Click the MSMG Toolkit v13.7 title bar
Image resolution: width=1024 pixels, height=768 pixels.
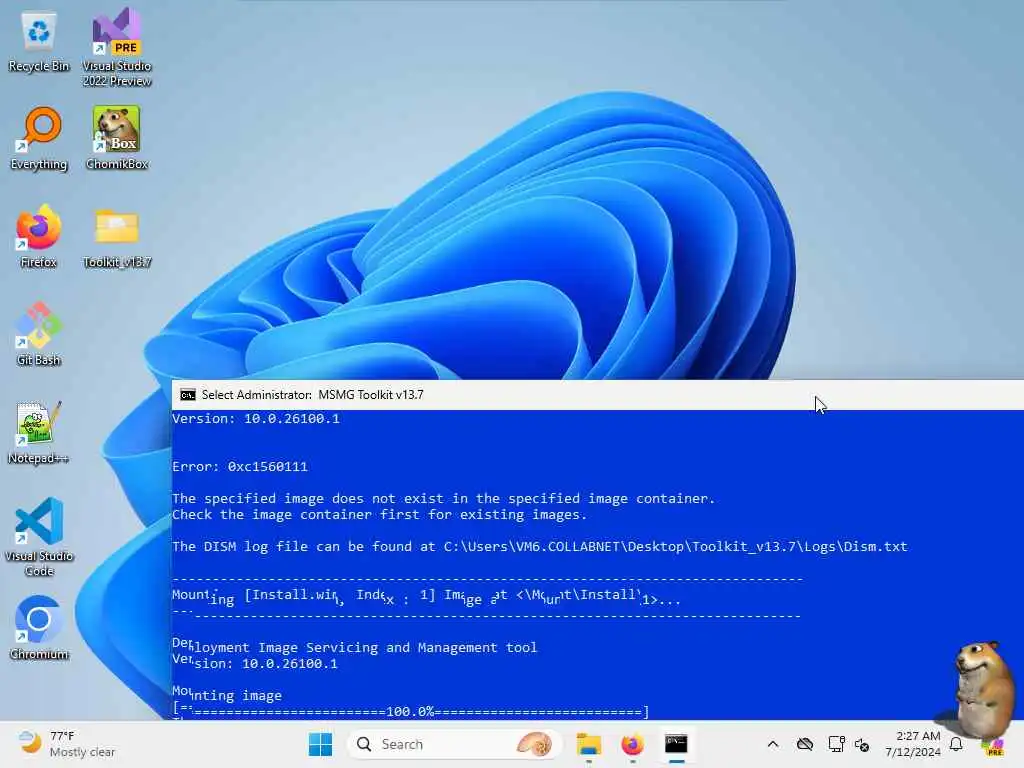(598, 394)
